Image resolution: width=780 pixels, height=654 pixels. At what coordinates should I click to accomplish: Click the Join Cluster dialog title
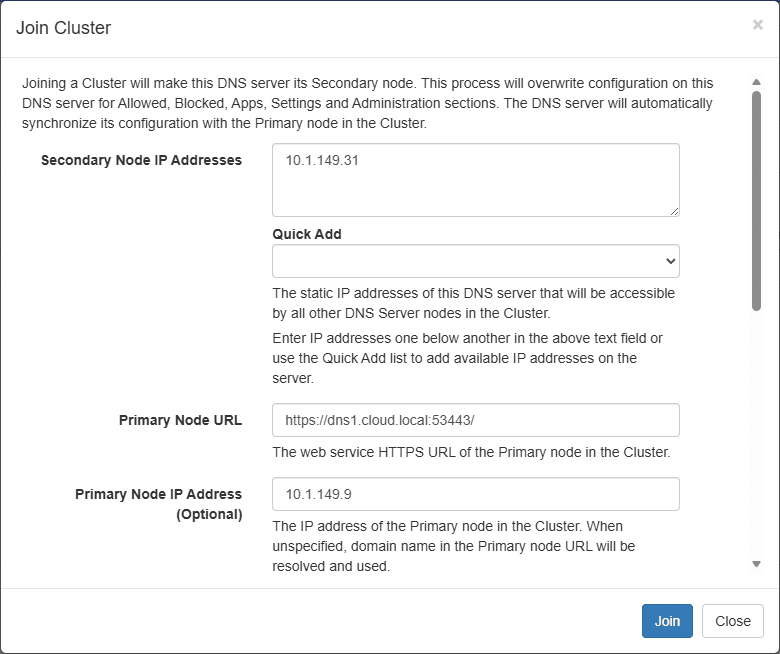coord(64,28)
